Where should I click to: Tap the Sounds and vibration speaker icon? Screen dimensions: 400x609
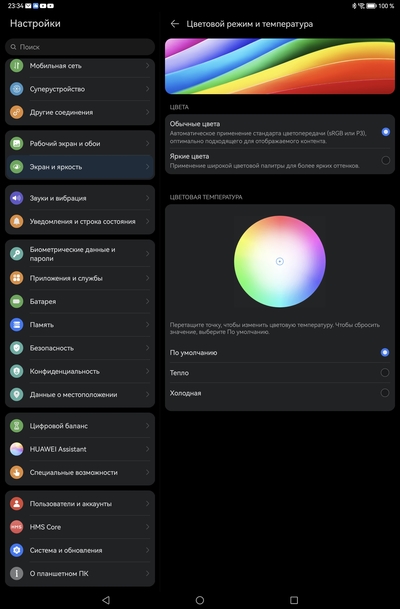(16, 198)
